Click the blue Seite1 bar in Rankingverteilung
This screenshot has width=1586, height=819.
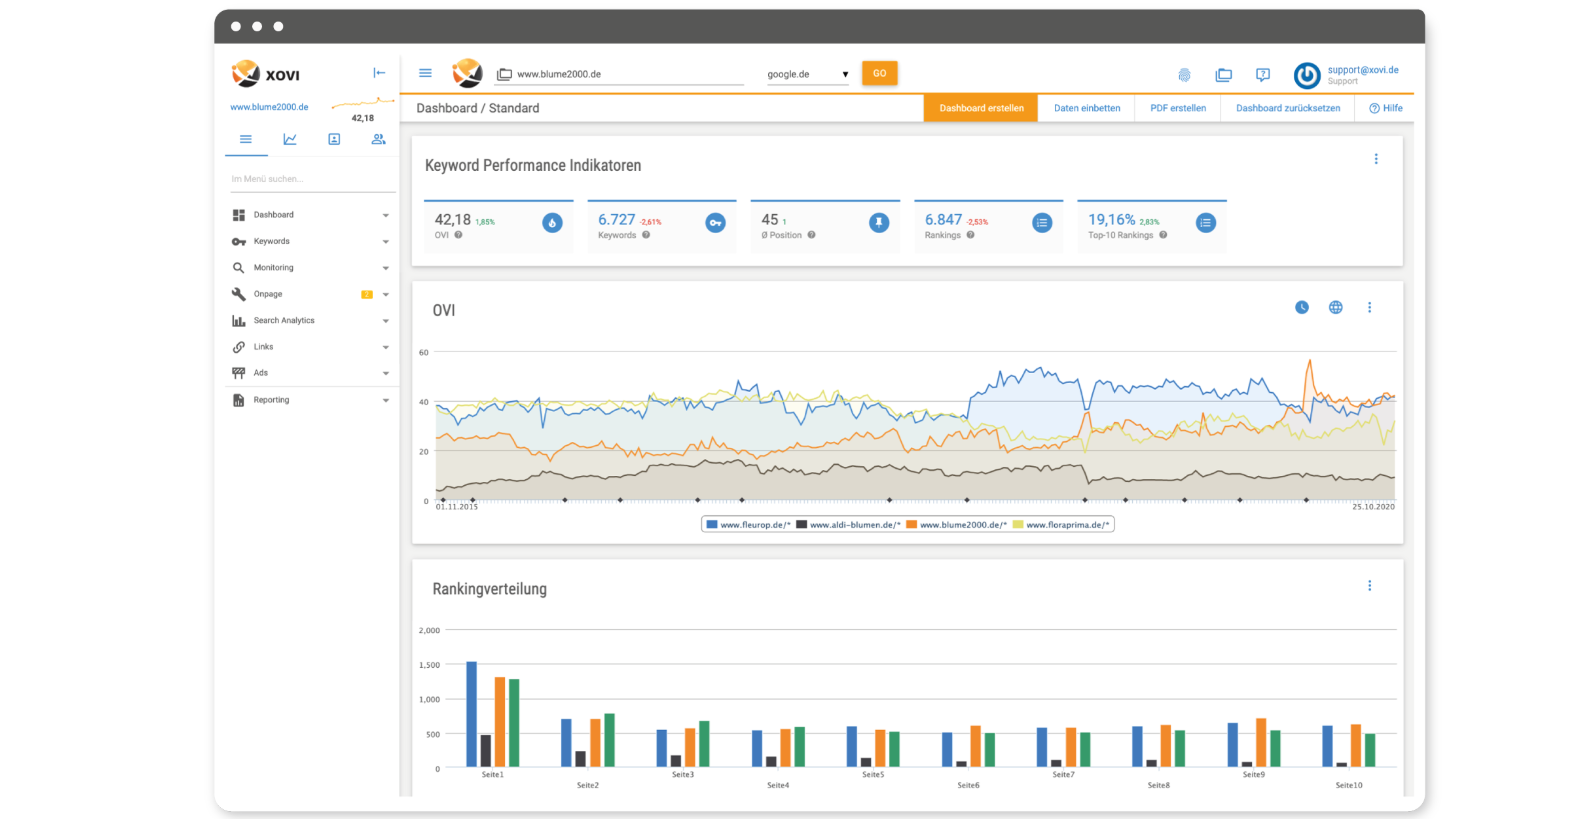[472, 714]
